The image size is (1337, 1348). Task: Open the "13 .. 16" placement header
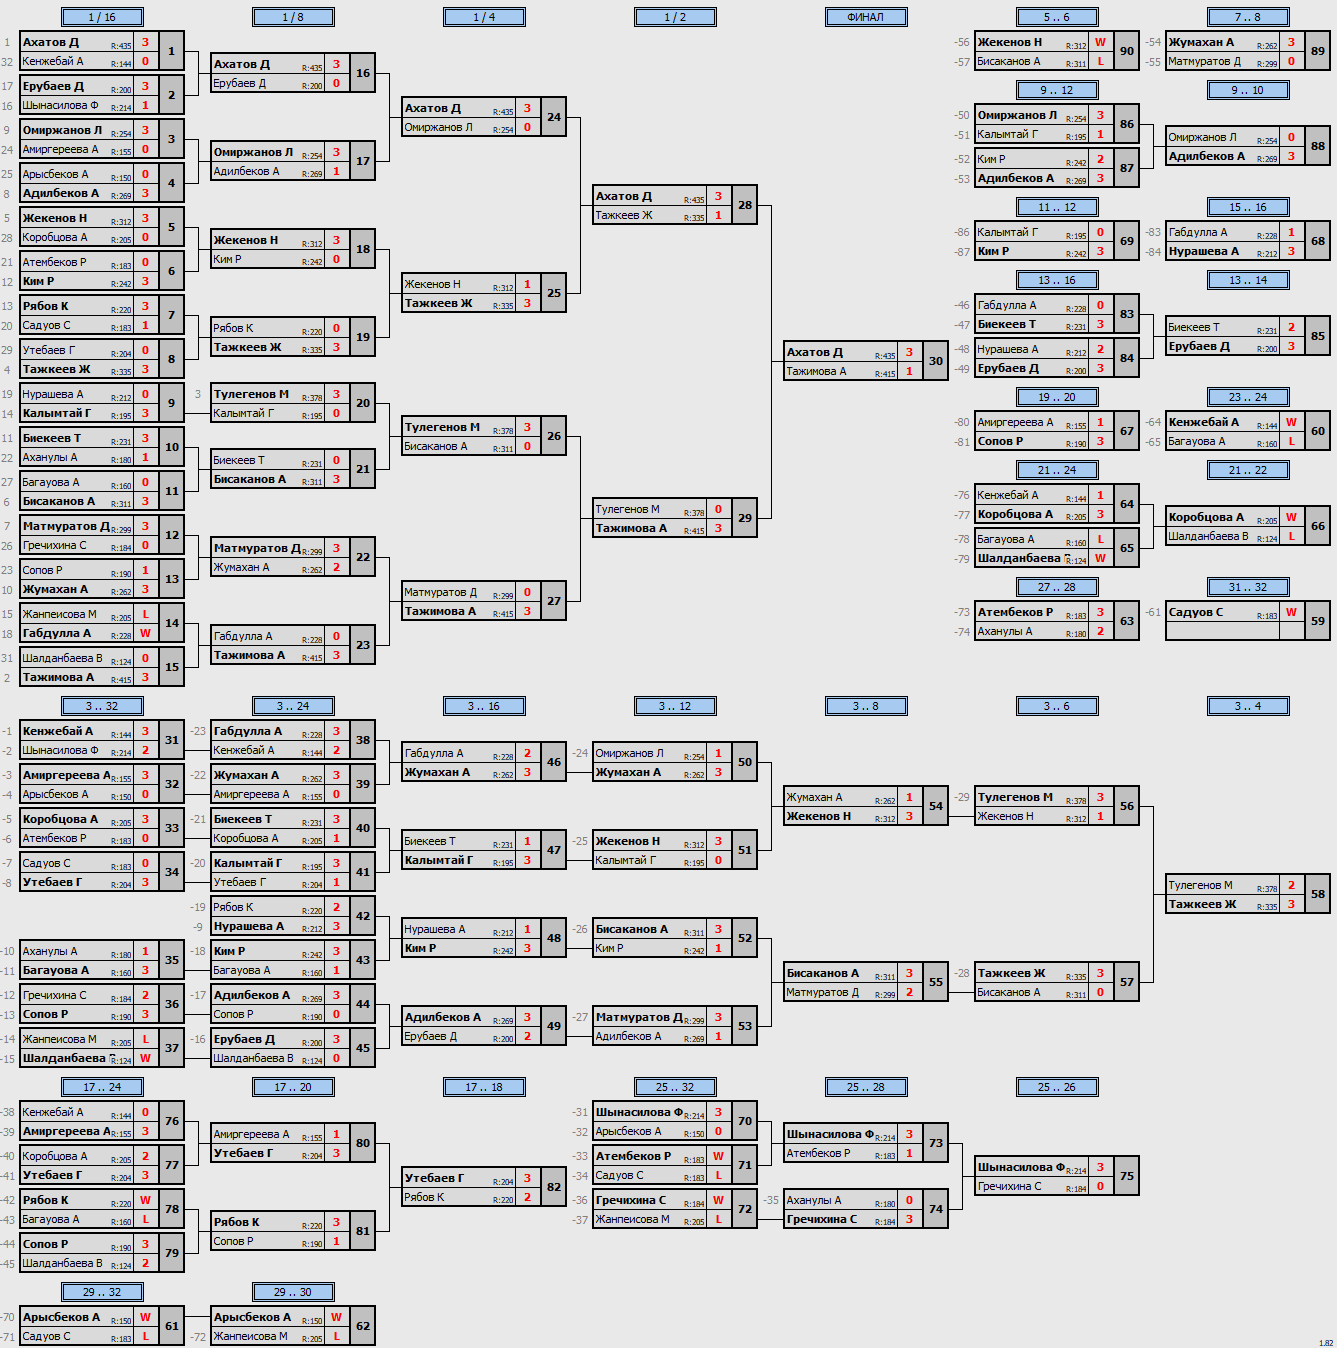1057,280
